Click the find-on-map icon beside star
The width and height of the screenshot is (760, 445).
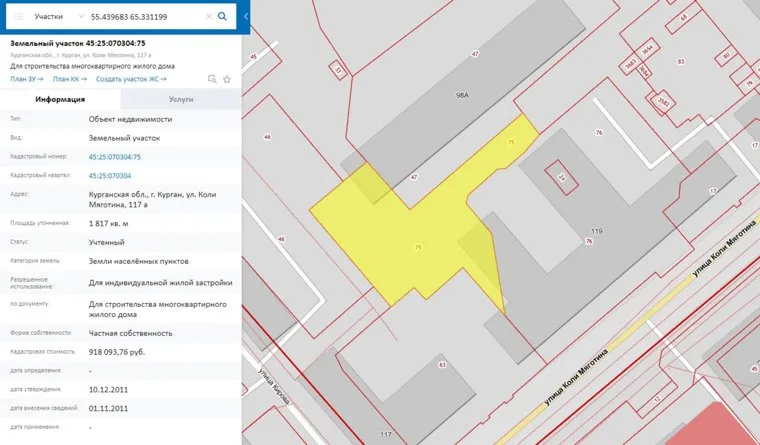pyautogui.click(x=212, y=78)
